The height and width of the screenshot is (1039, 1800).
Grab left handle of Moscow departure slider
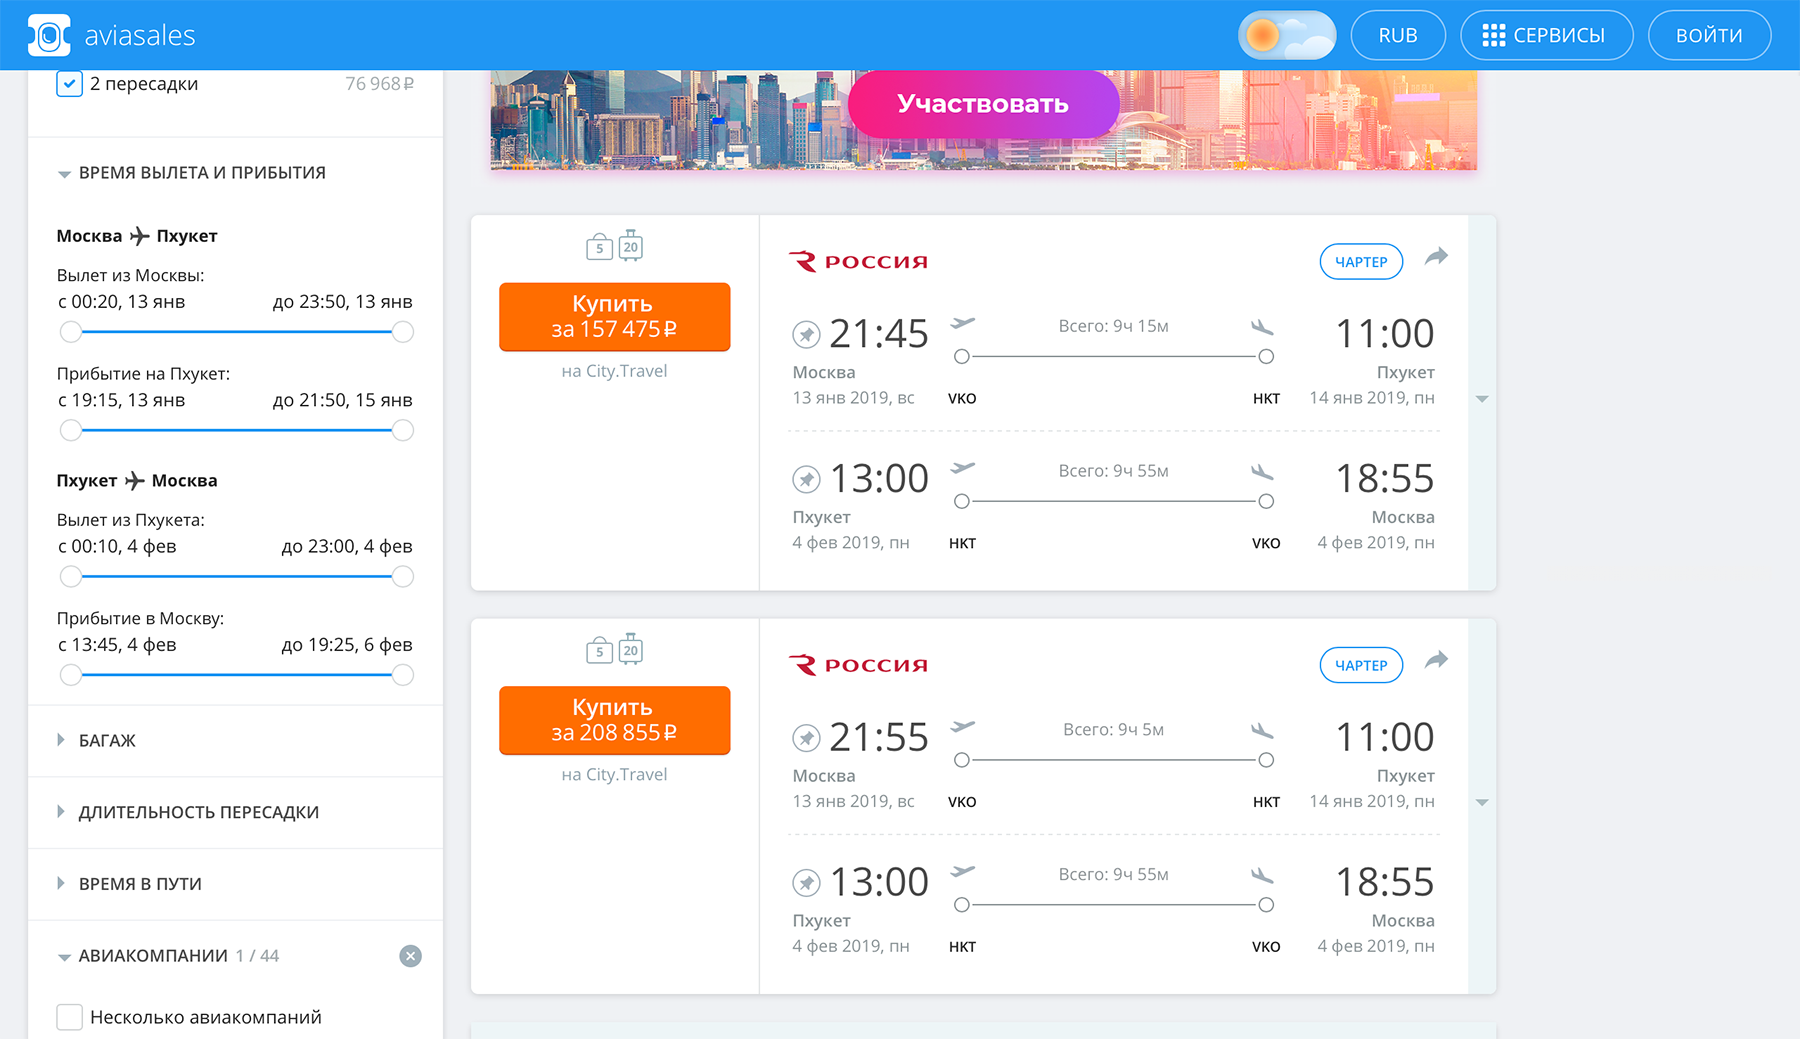pyautogui.click(x=70, y=332)
